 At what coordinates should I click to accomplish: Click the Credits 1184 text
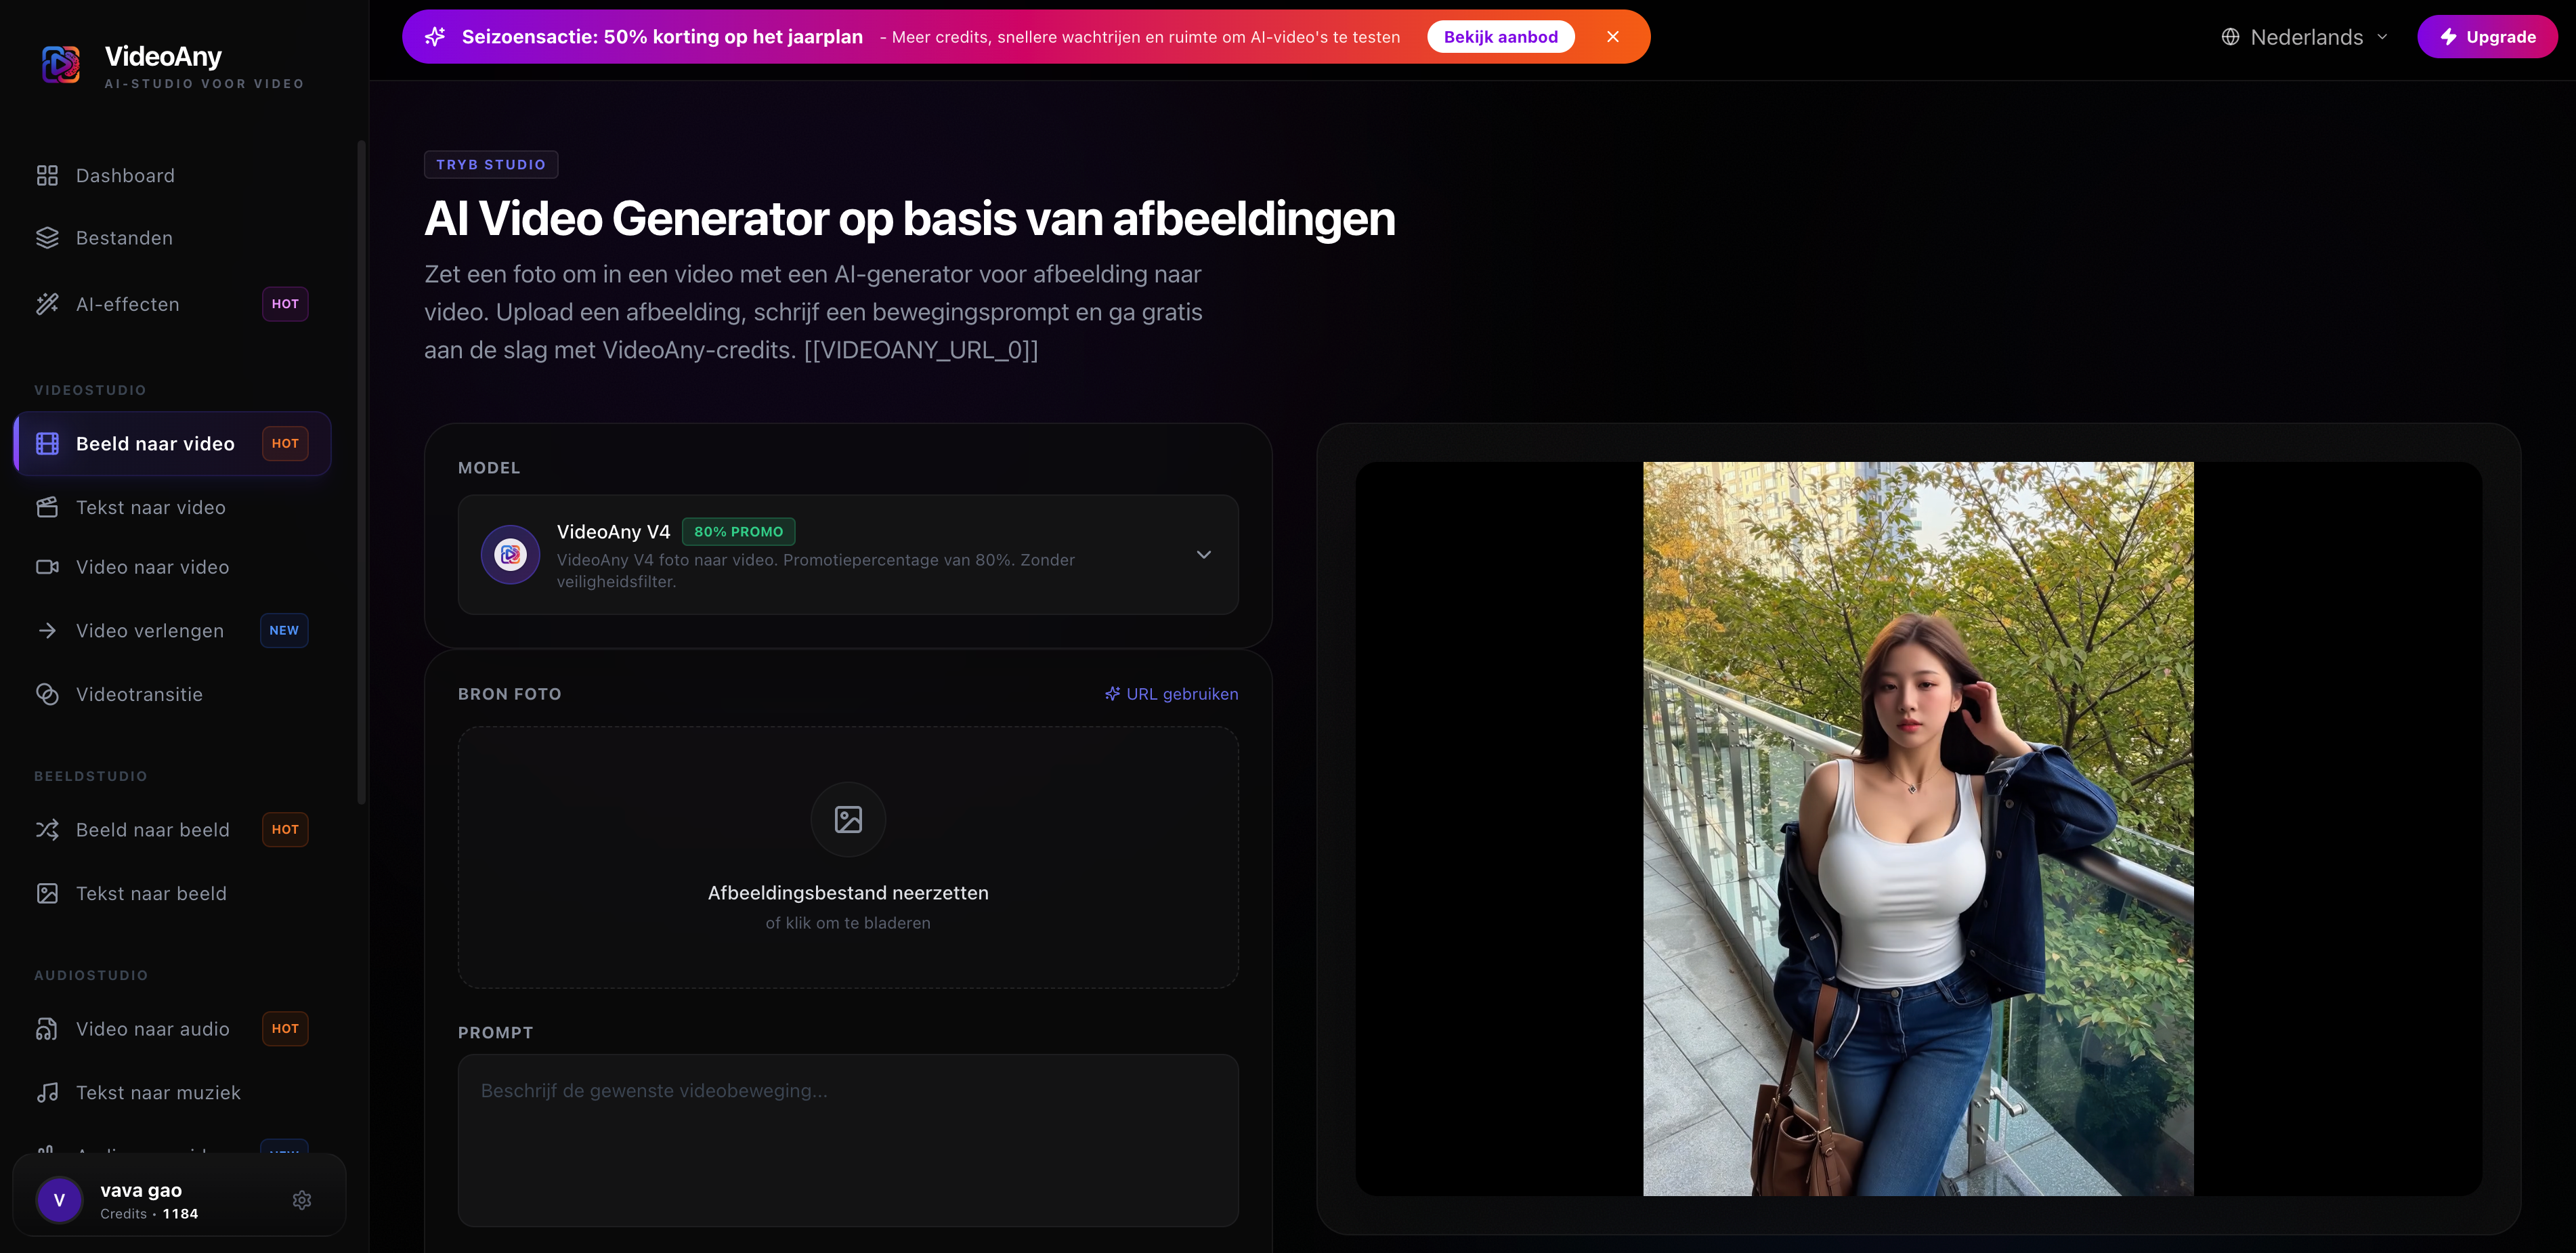coord(149,1214)
